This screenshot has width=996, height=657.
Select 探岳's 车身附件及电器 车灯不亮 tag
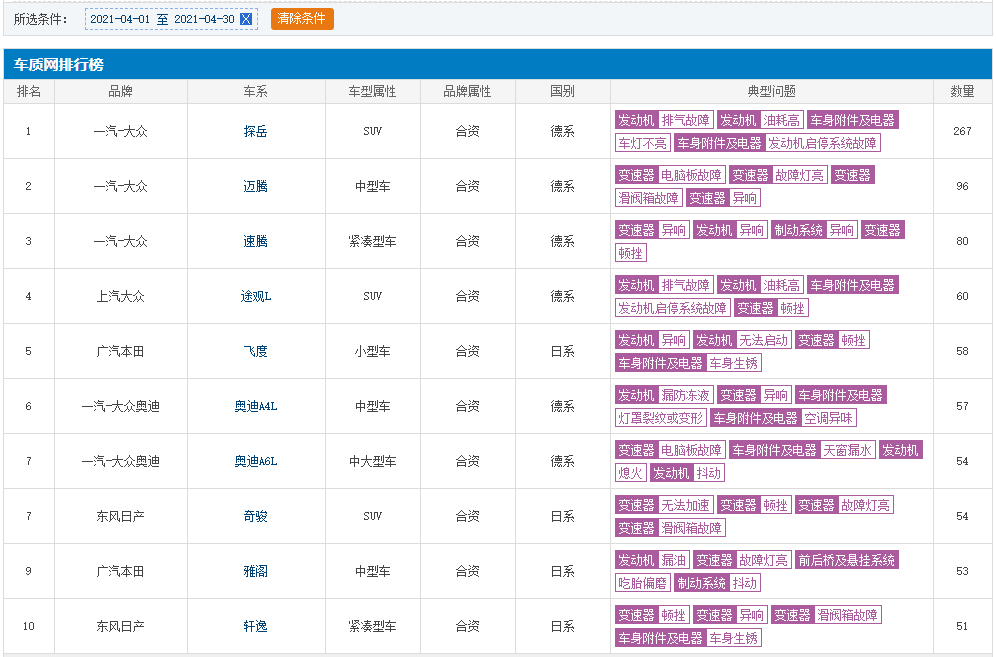pos(643,143)
